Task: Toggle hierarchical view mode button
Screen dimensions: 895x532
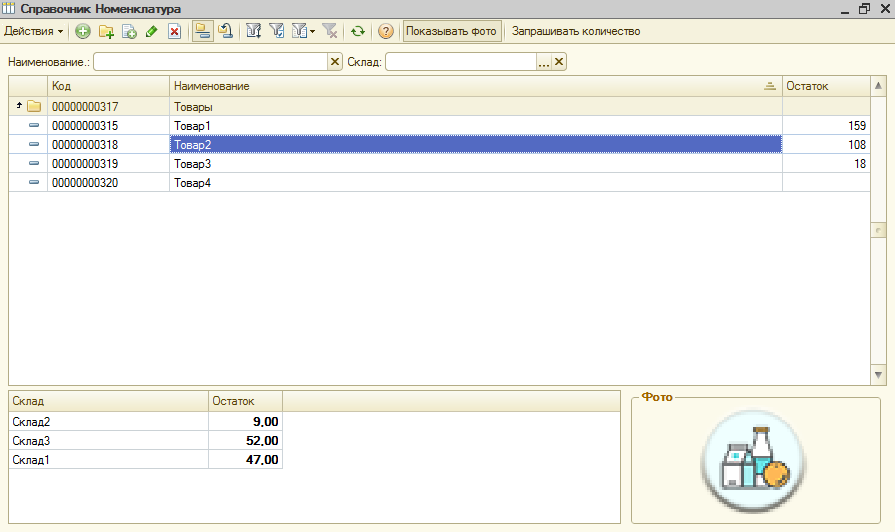Action: click(202, 31)
